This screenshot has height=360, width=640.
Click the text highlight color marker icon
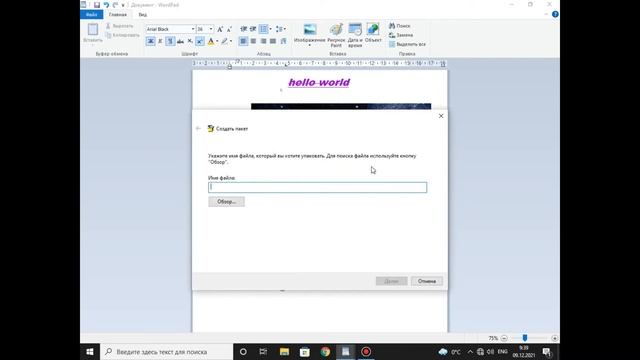click(224, 41)
